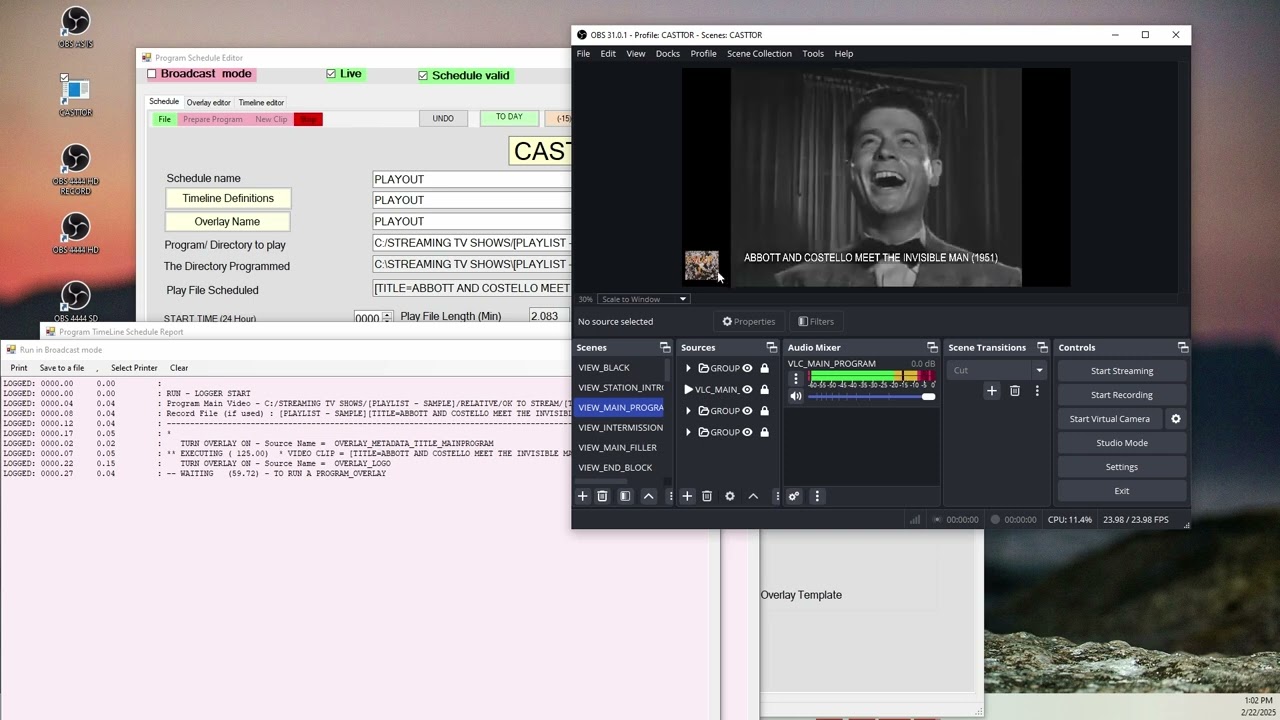Screen dimensions: 1280x720
Task: Click Play File Length 2.083 field
Action: tap(549, 316)
